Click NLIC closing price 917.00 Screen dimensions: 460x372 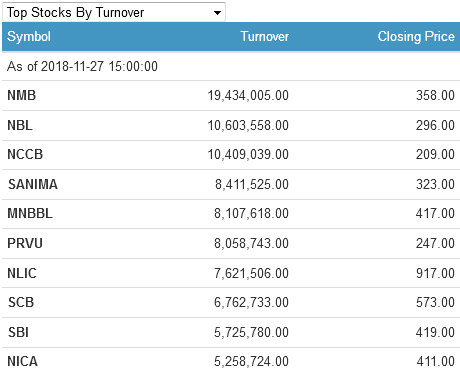(x=435, y=273)
